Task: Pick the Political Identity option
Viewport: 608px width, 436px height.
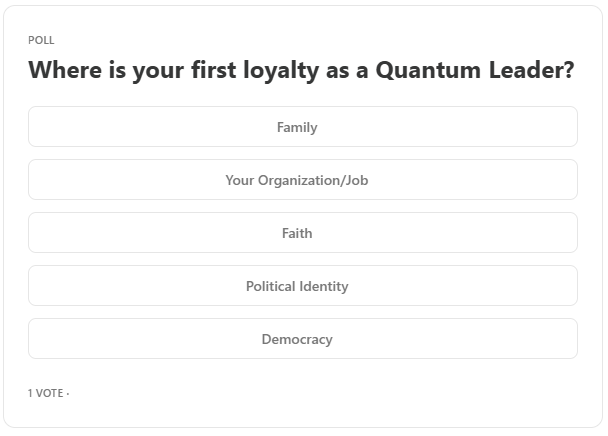Action: [x=302, y=286]
